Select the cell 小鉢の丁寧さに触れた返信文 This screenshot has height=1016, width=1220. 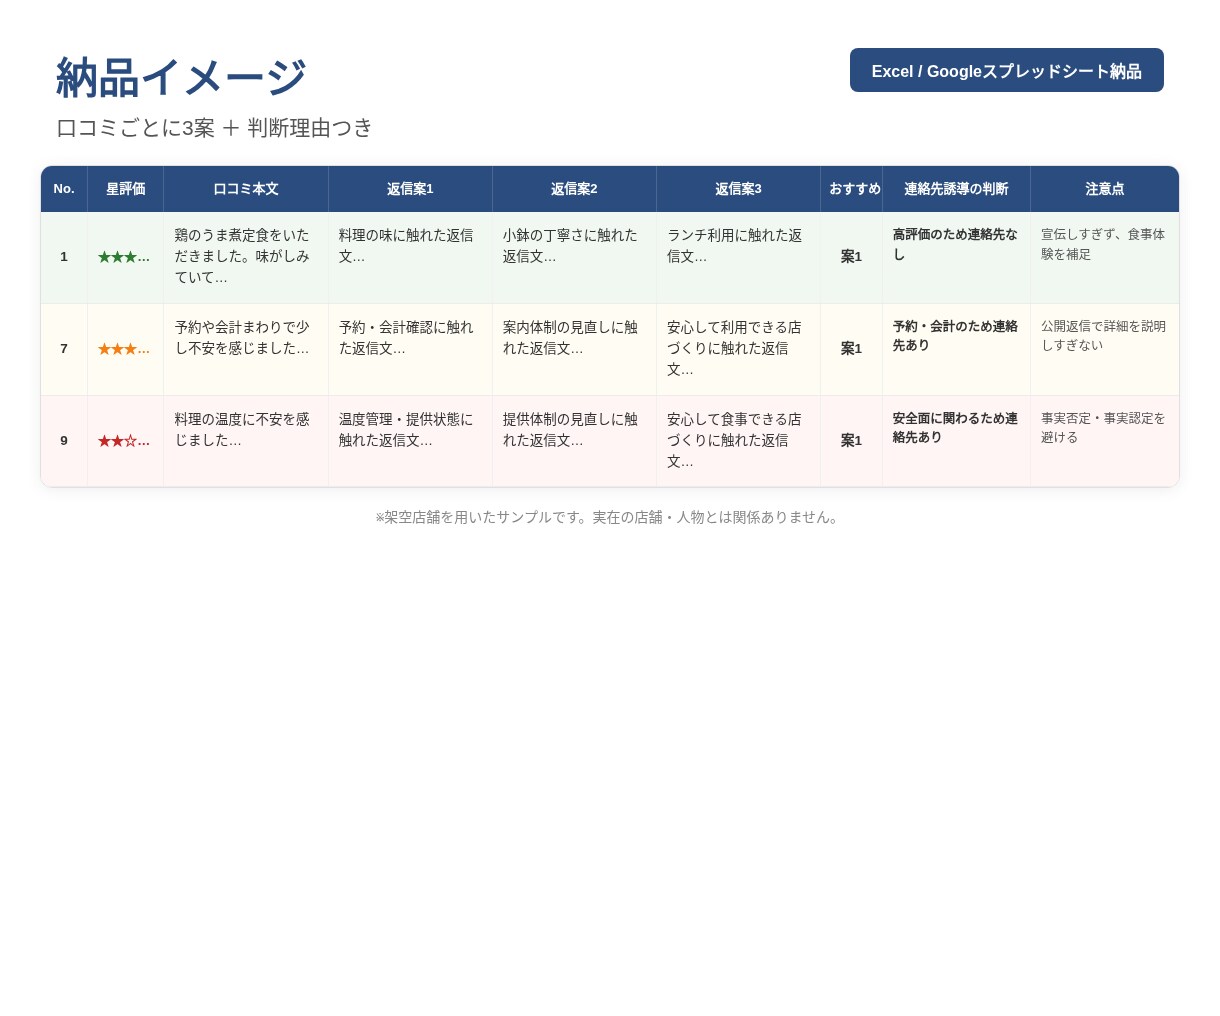(574, 258)
